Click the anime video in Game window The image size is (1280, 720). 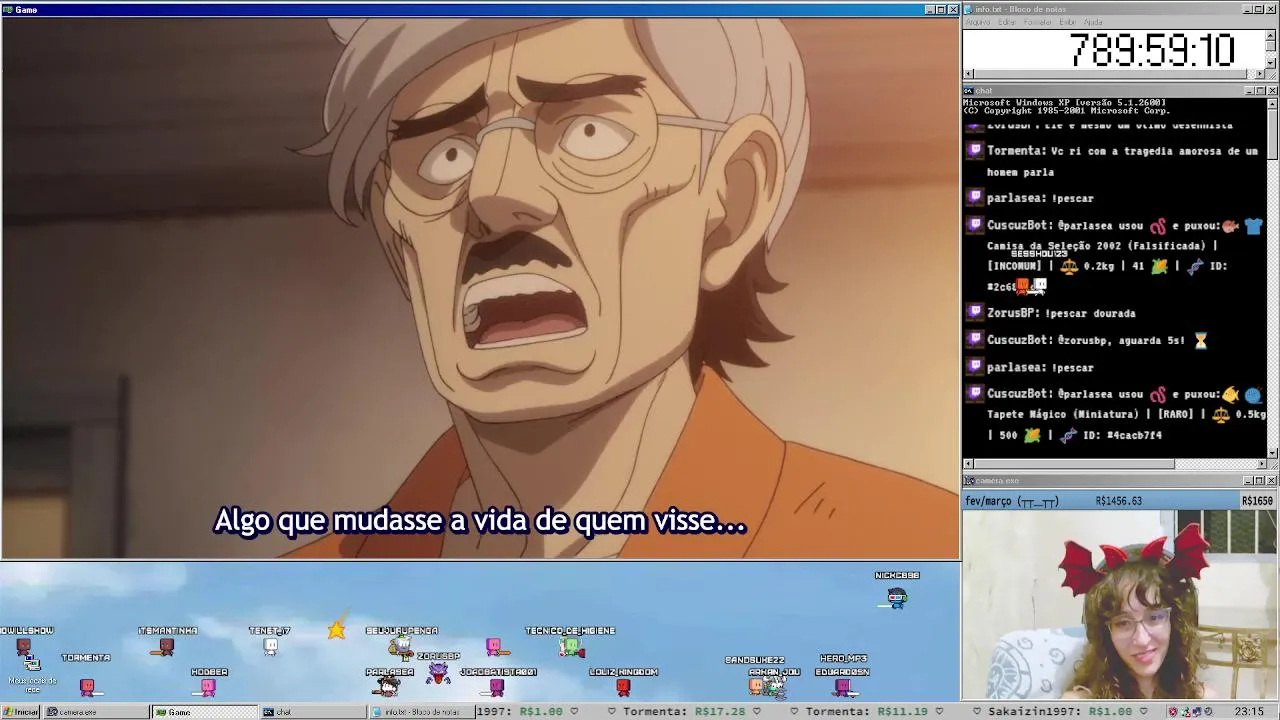pyautogui.click(x=480, y=288)
